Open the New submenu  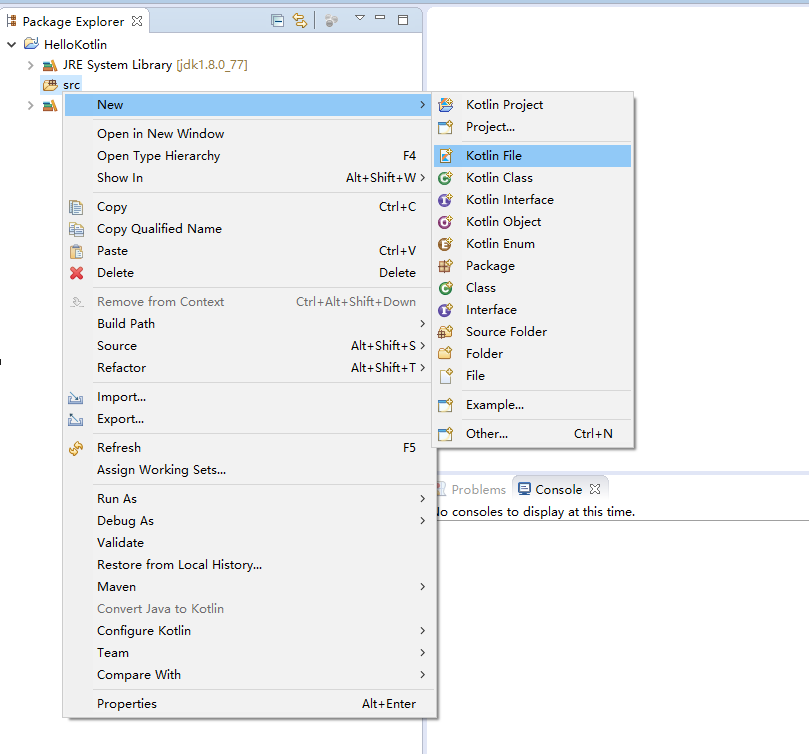248,105
